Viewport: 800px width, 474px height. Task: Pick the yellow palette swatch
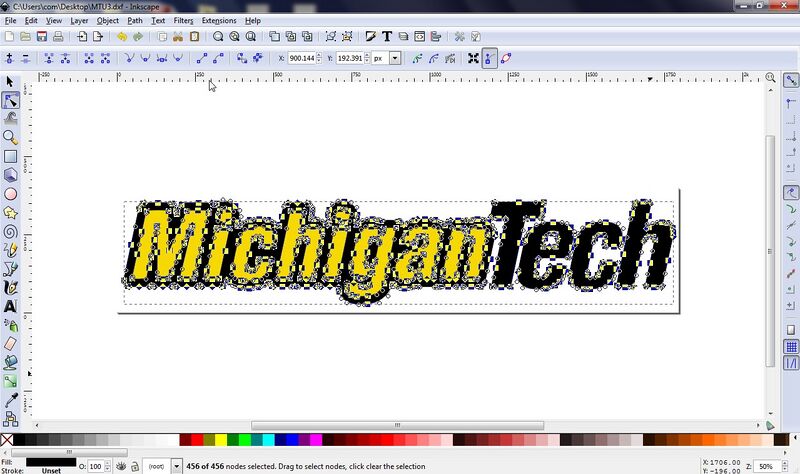221,439
